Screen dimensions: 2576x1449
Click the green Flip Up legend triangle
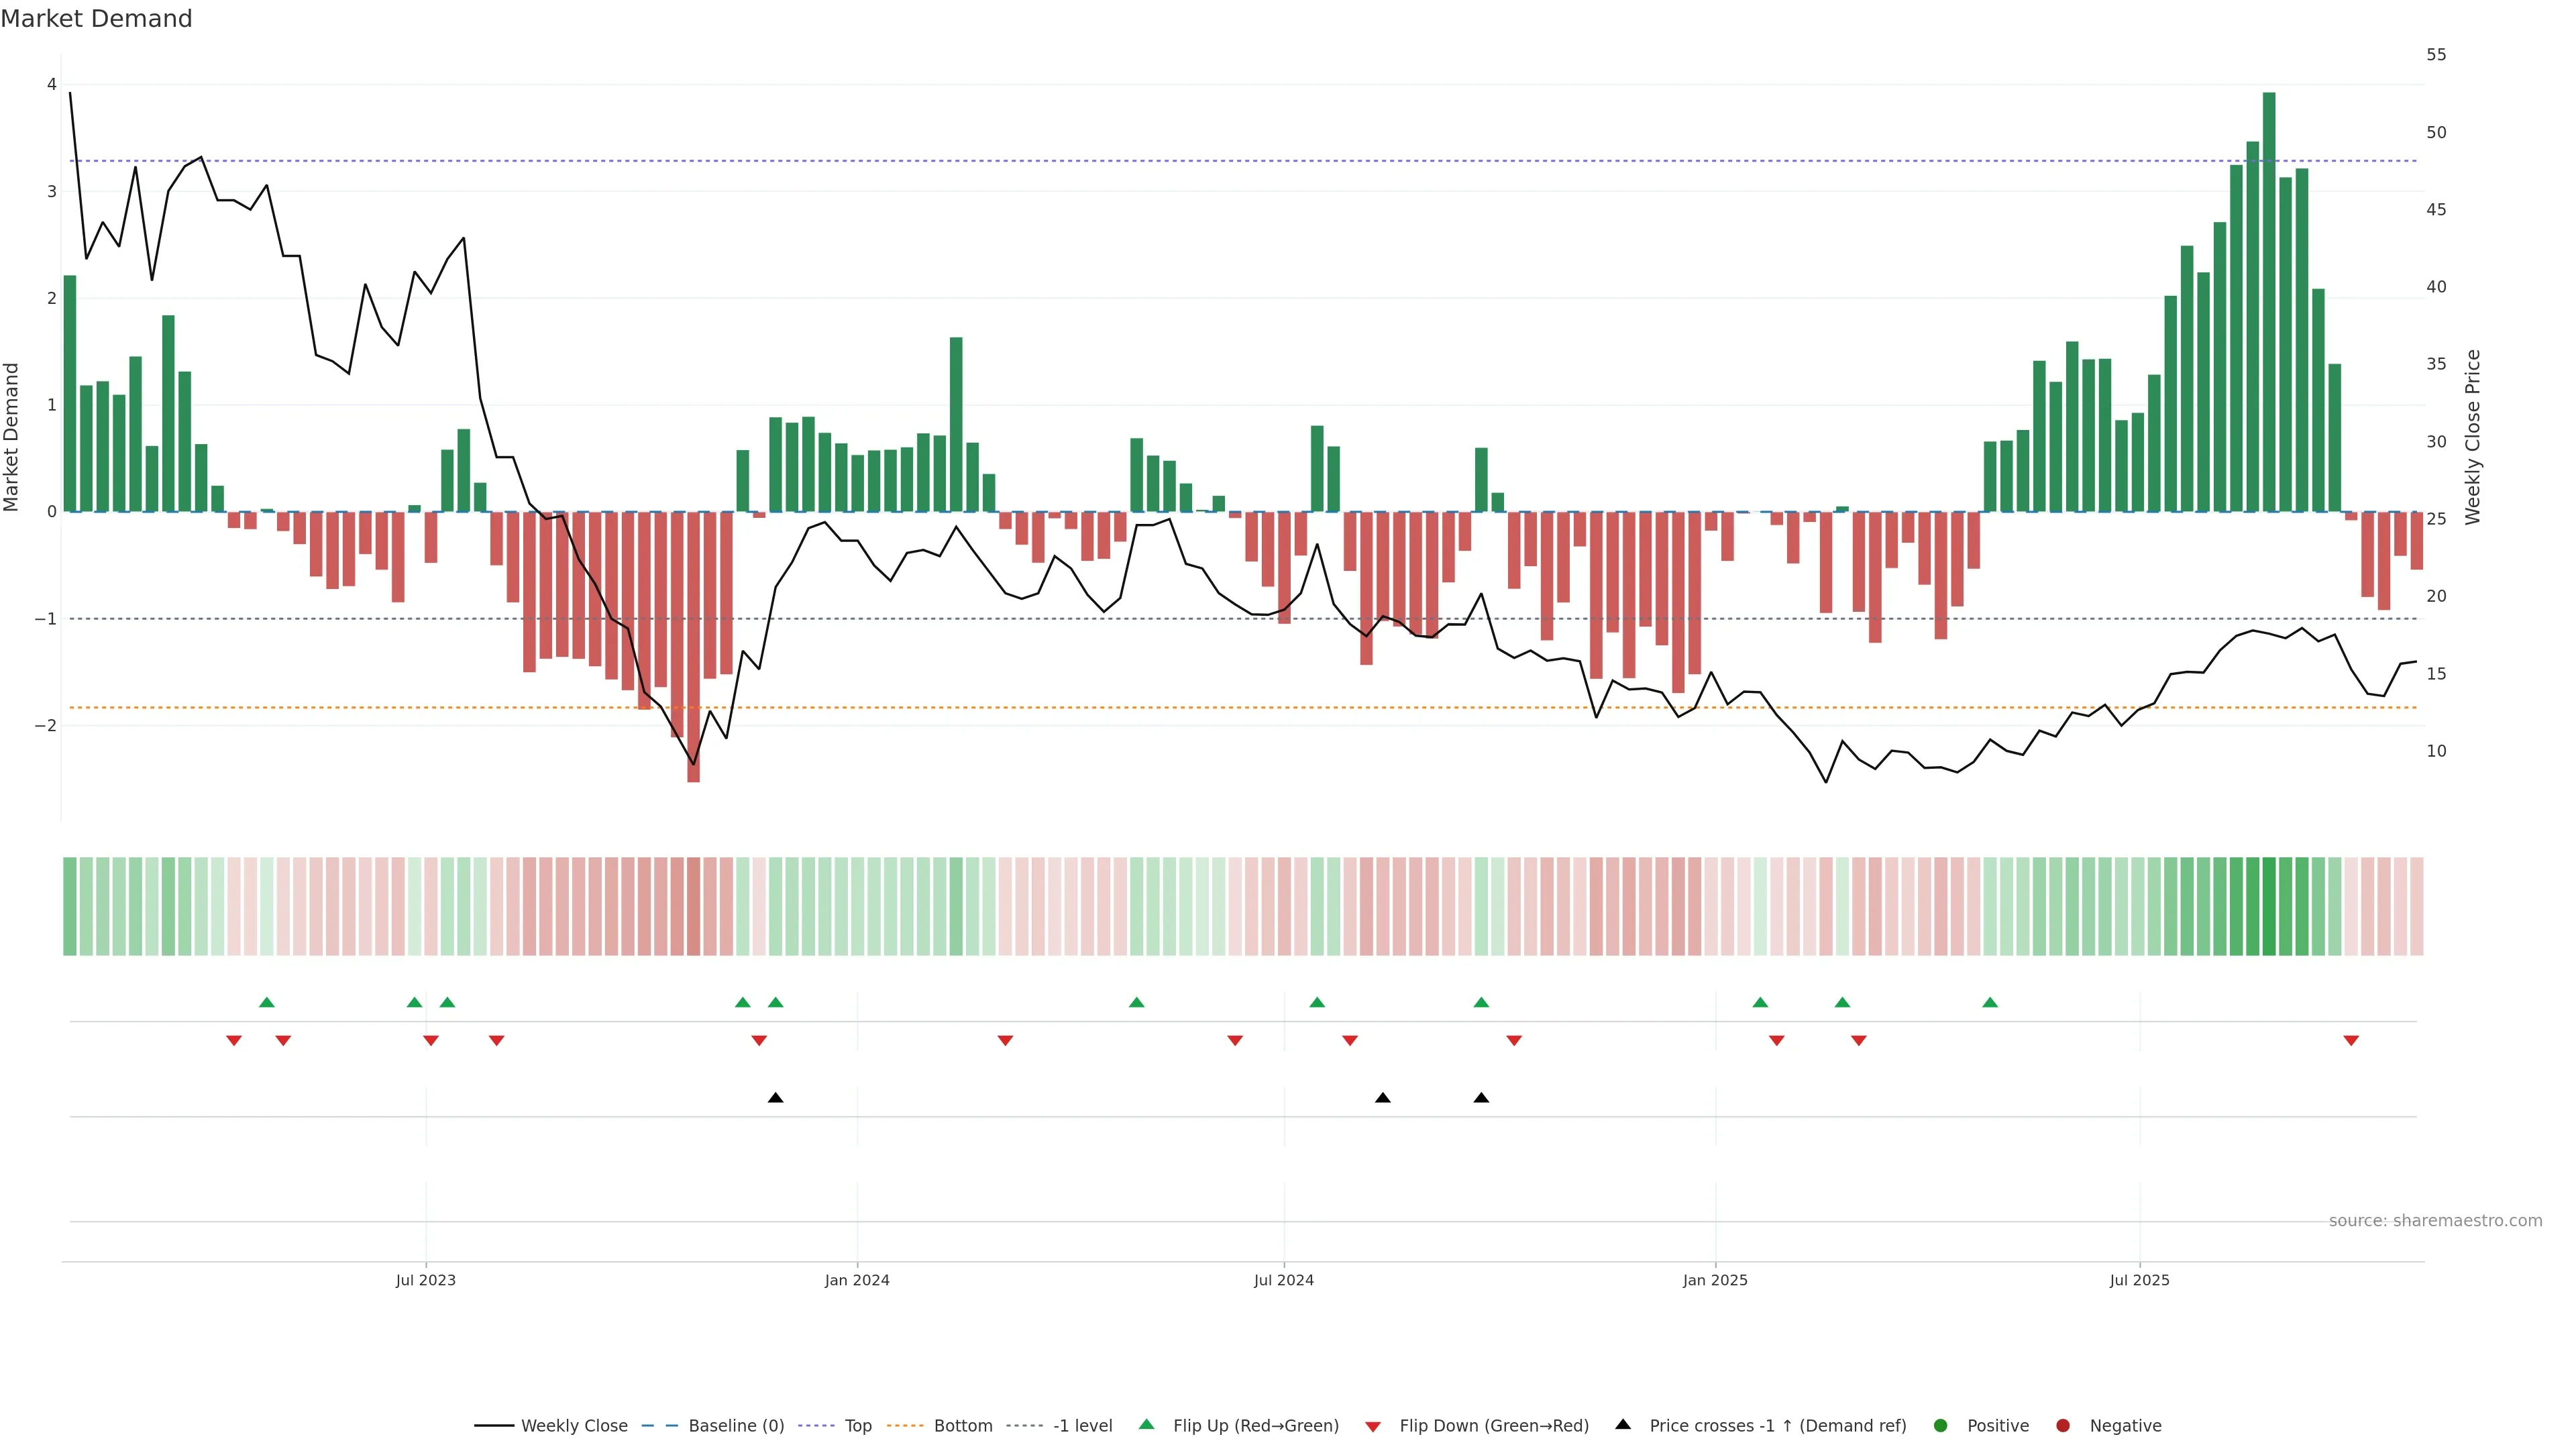1147,1425
